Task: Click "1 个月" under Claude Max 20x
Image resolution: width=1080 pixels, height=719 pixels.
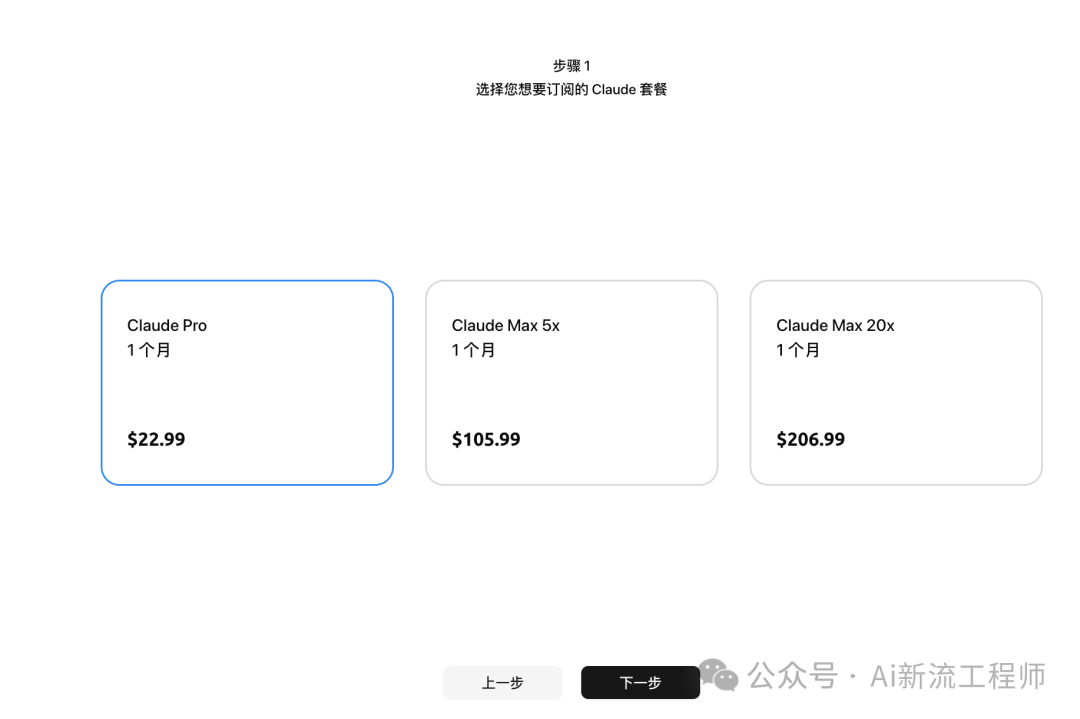Action: click(798, 350)
